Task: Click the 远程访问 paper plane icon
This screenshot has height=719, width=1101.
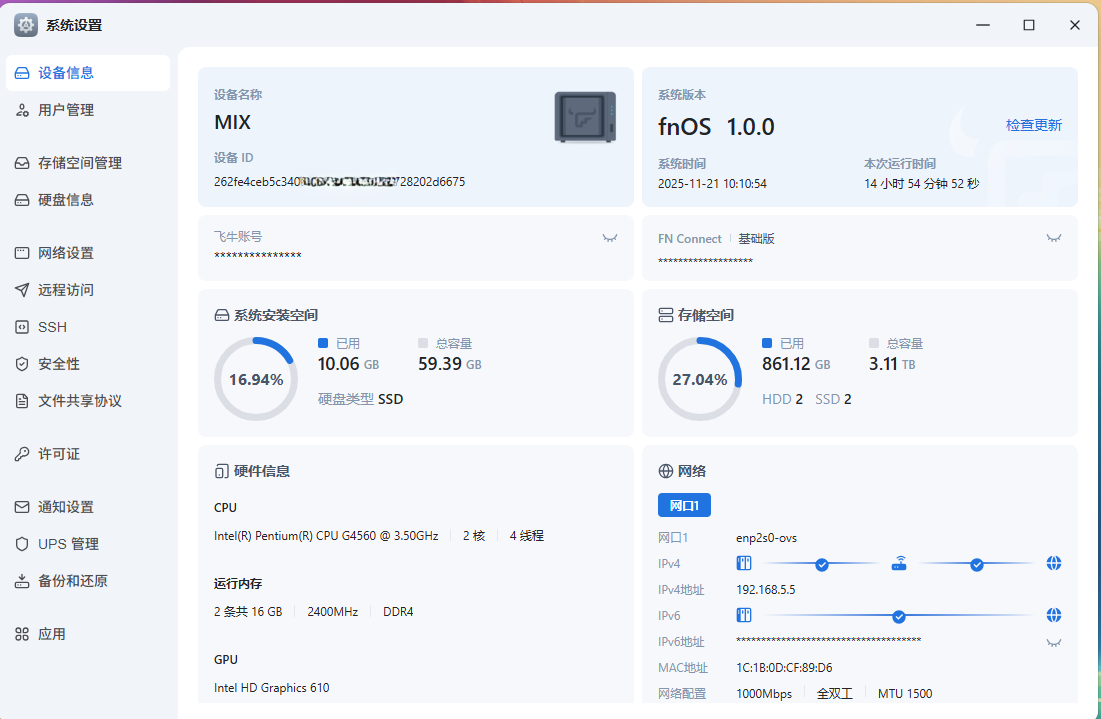Action: [x=22, y=290]
